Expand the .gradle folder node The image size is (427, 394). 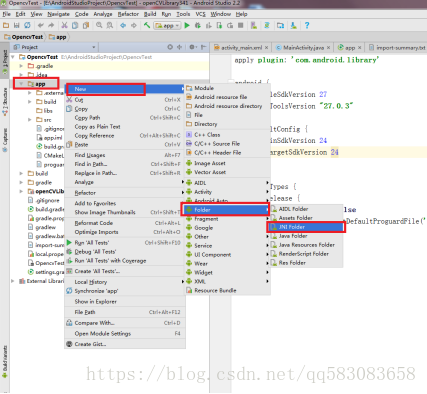[21, 66]
